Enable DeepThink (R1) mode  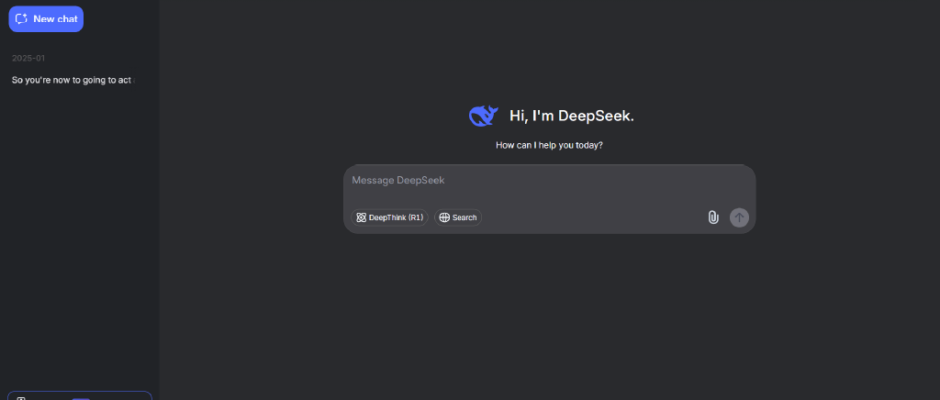(x=389, y=217)
